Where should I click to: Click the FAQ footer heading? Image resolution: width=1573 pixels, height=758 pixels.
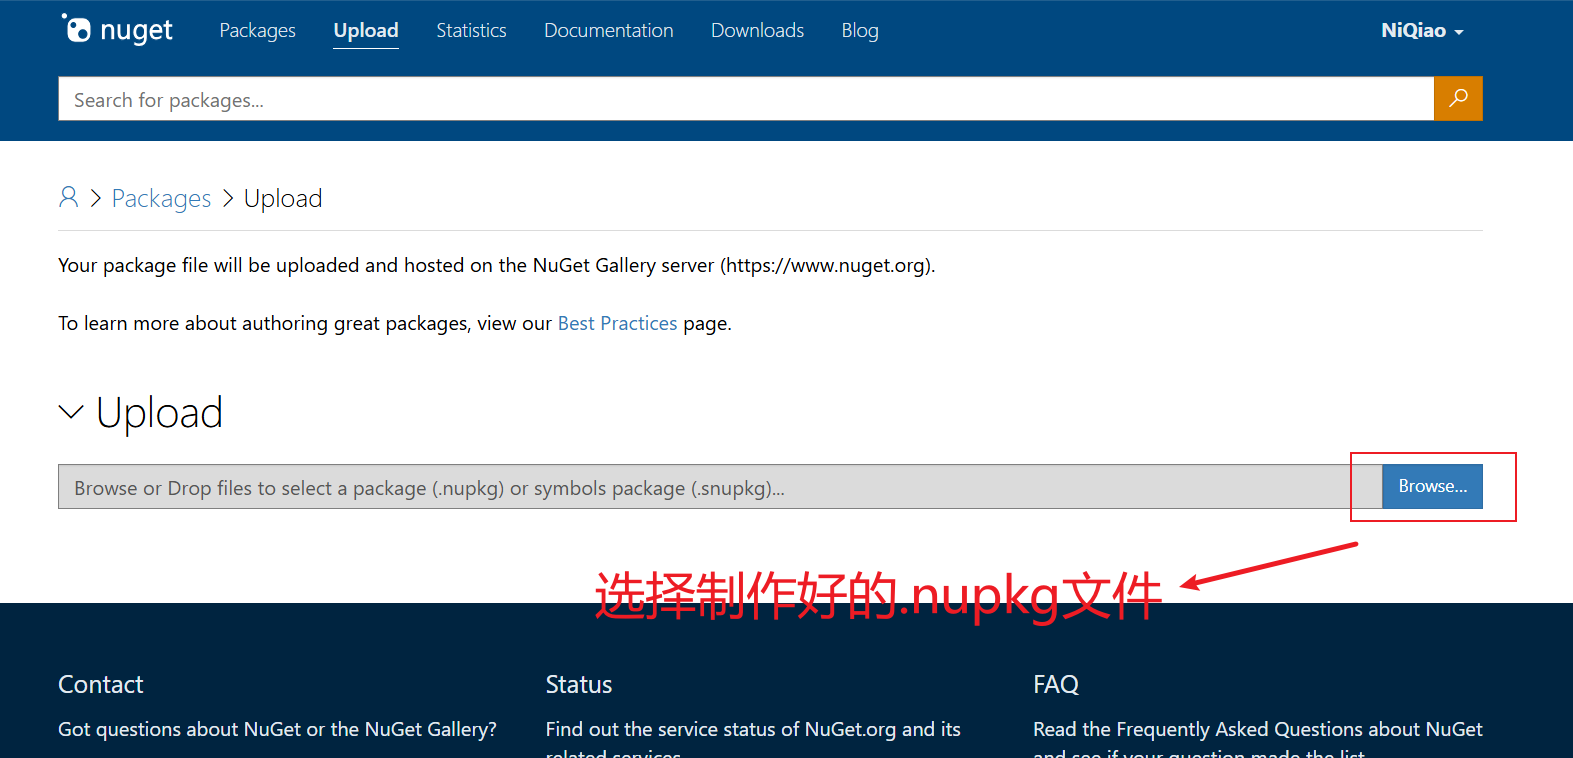click(1056, 684)
